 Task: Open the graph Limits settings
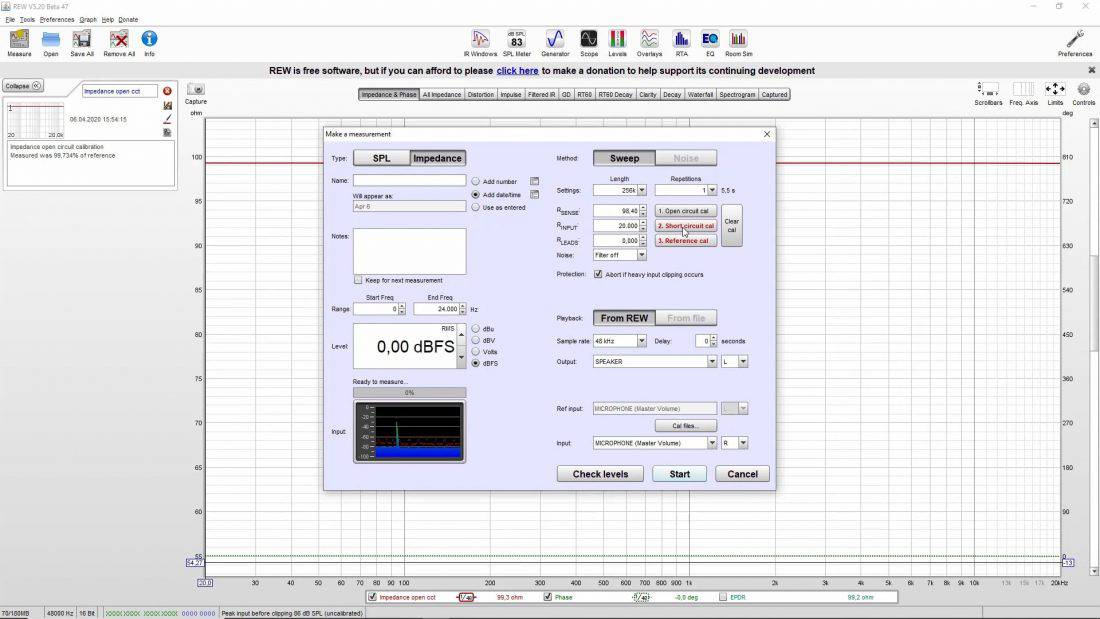click(1056, 90)
